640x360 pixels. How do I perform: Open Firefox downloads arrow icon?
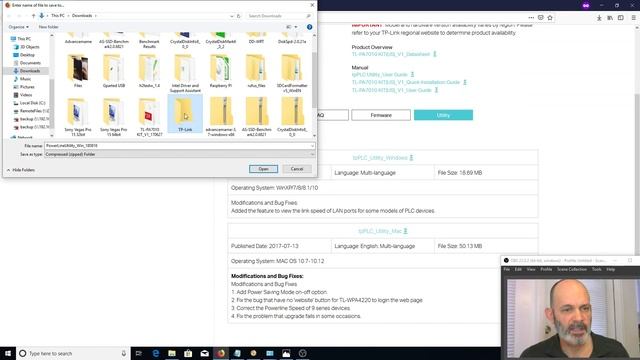click(x=599, y=18)
